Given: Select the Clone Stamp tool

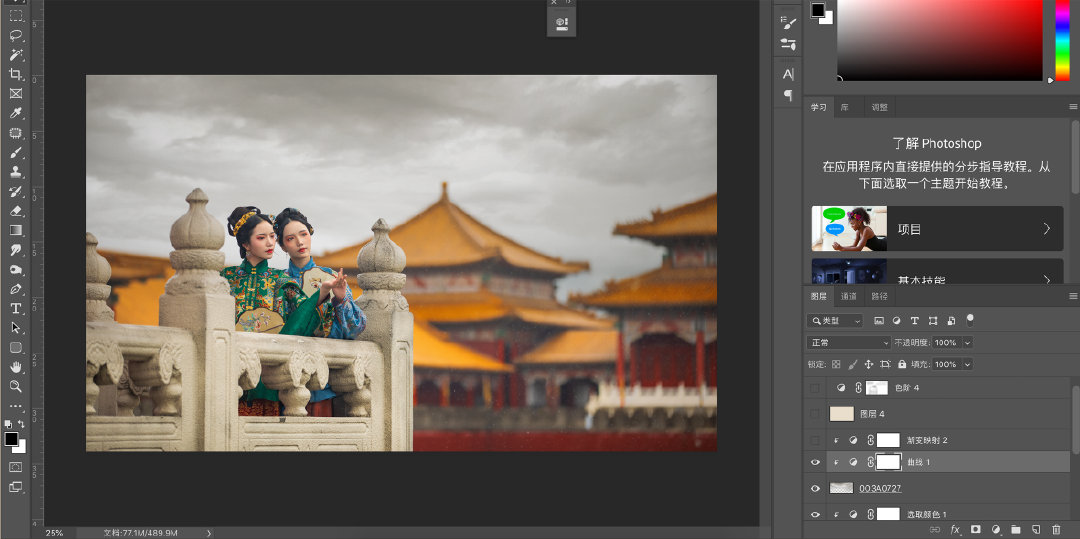Looking at the screenshot, I should coord(15,171).
